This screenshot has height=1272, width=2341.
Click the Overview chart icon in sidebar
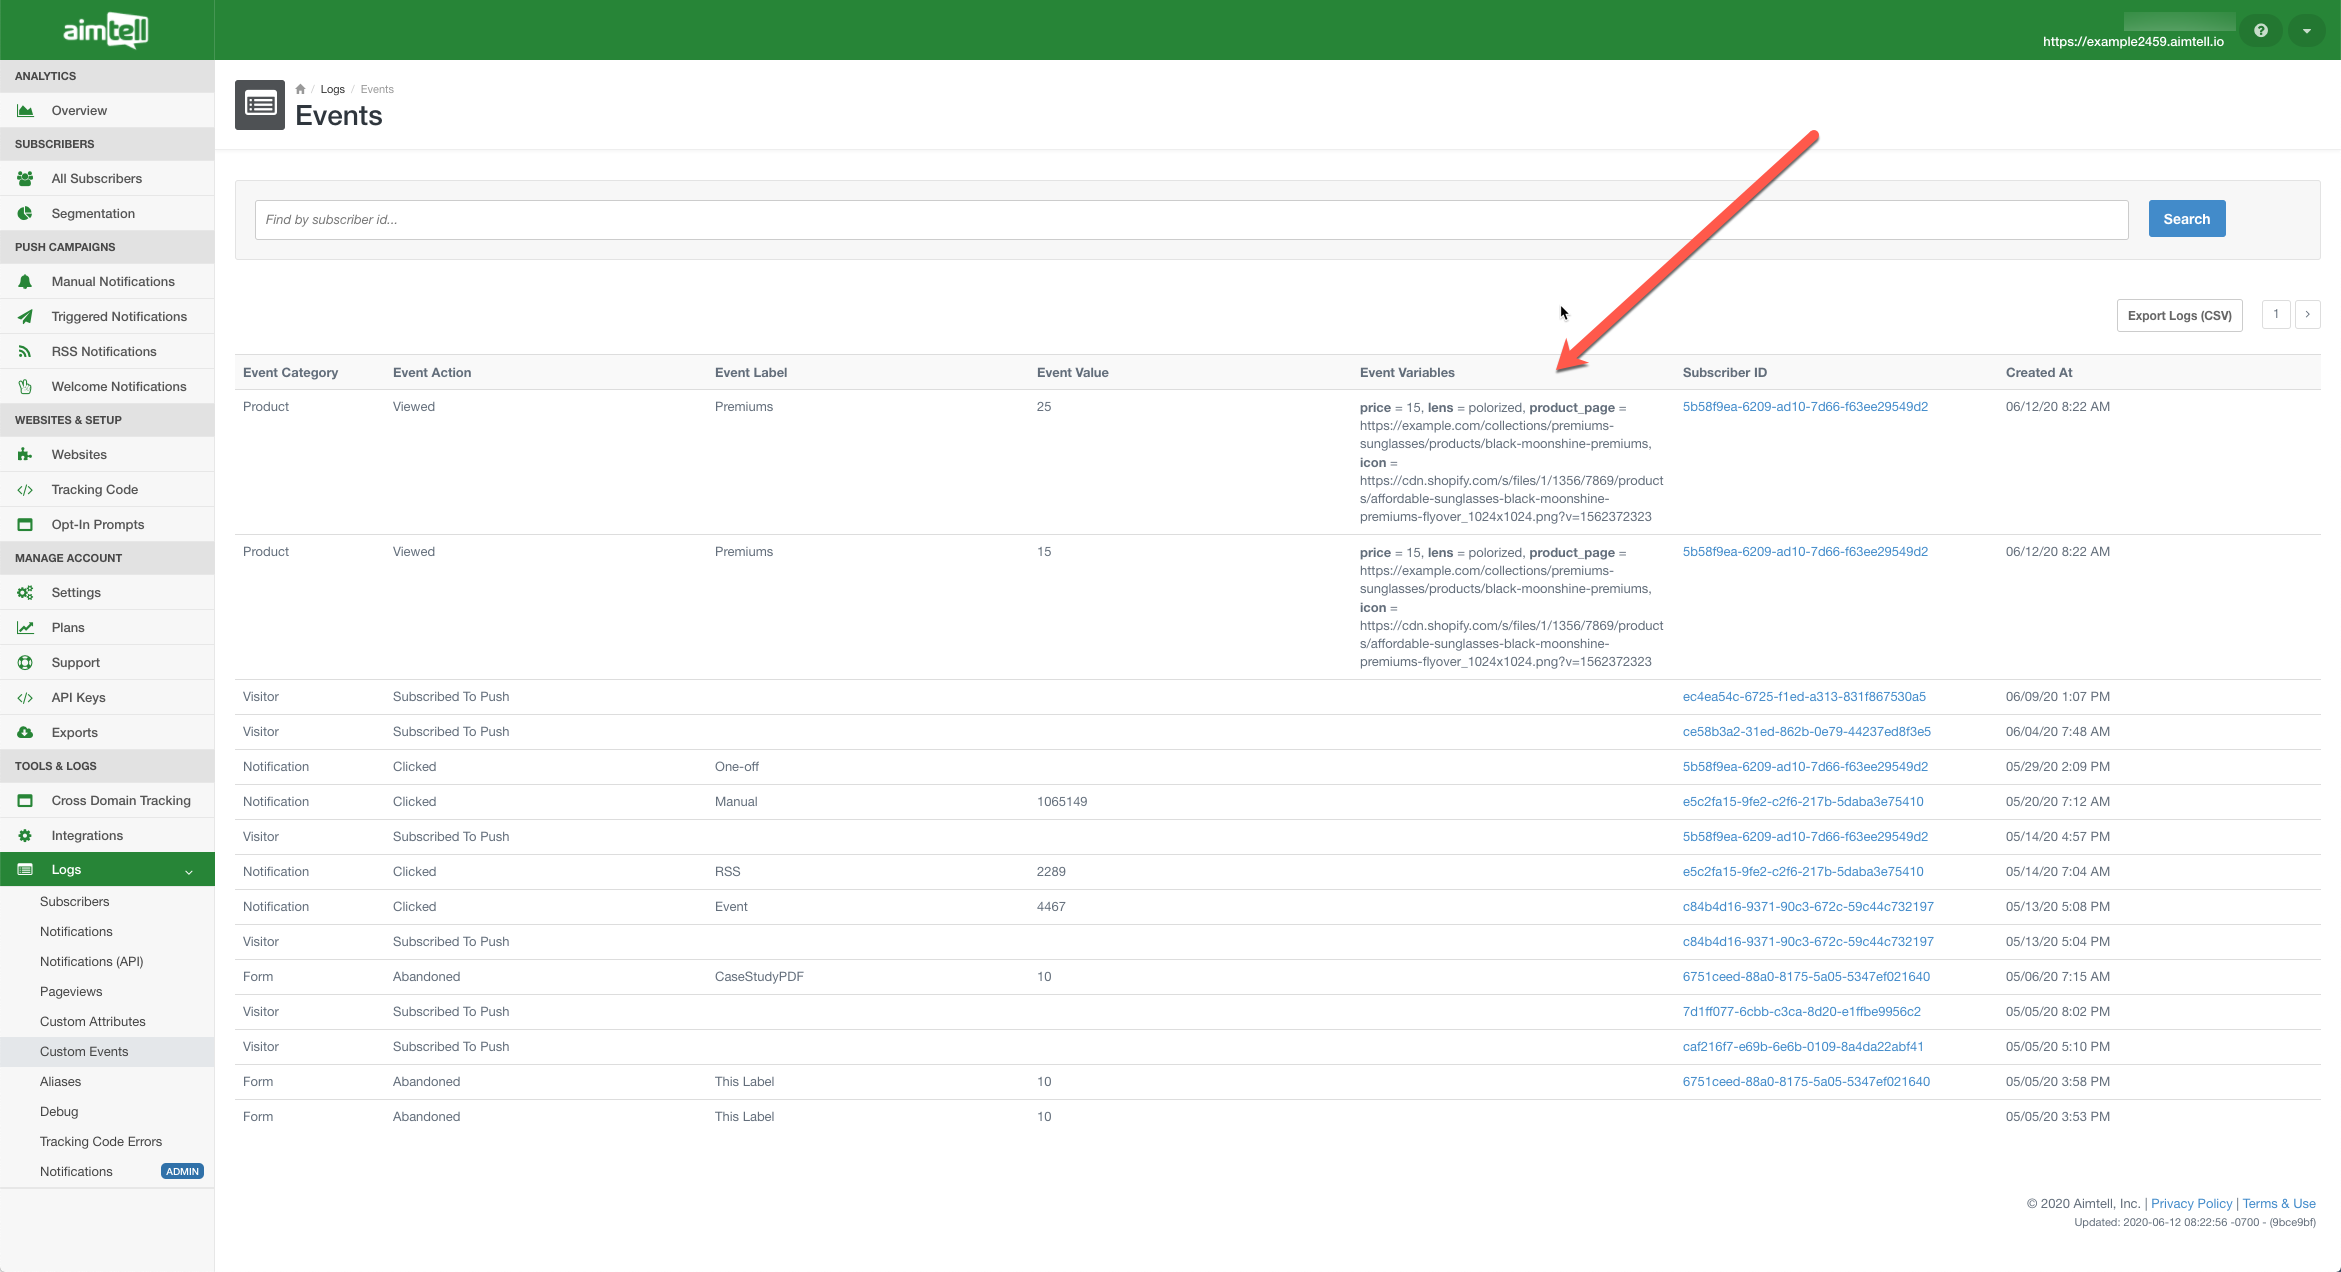25,111
